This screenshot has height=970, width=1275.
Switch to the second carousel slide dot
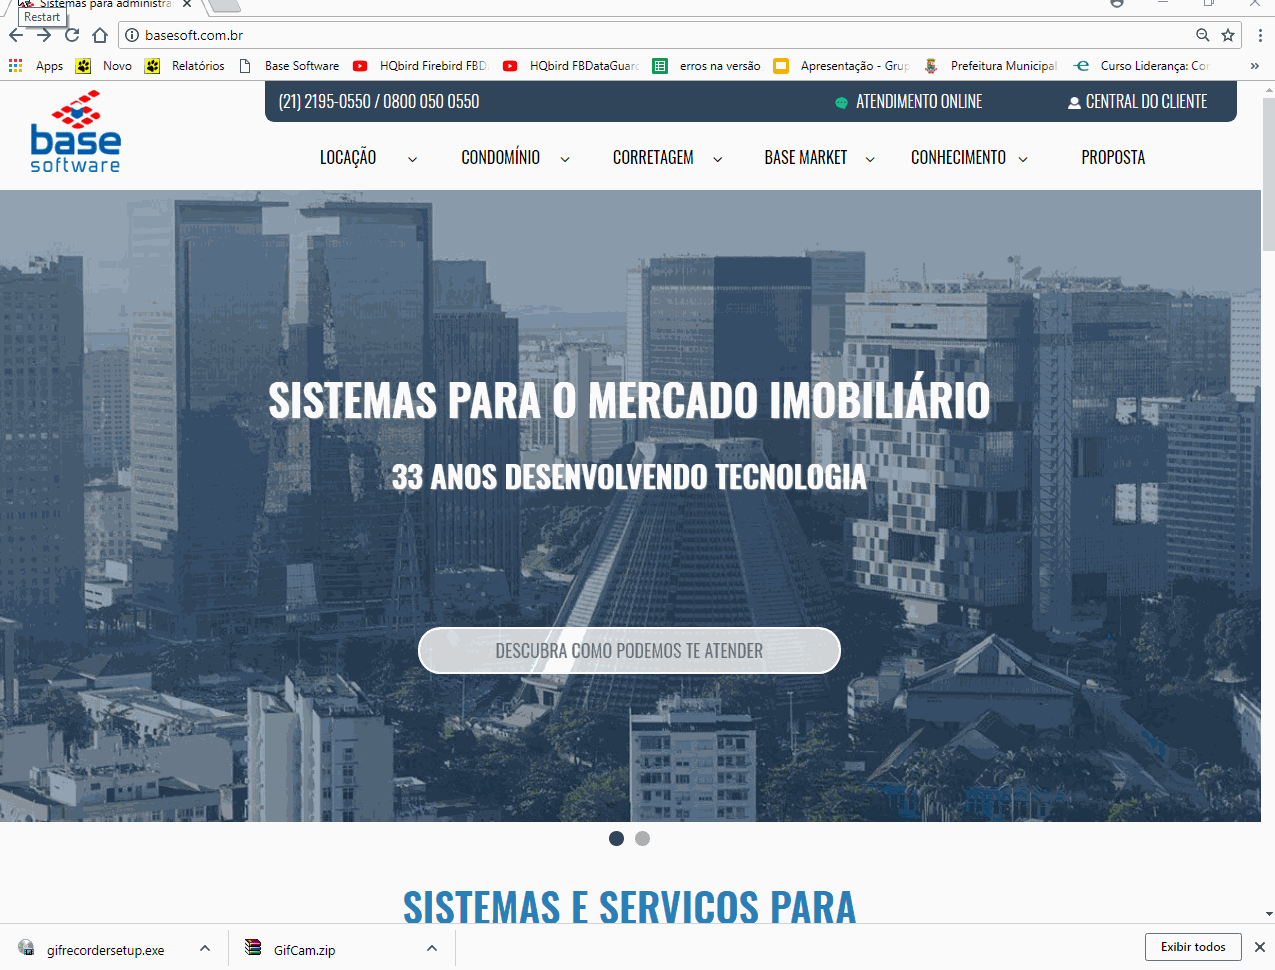click(x=642, y=838)
